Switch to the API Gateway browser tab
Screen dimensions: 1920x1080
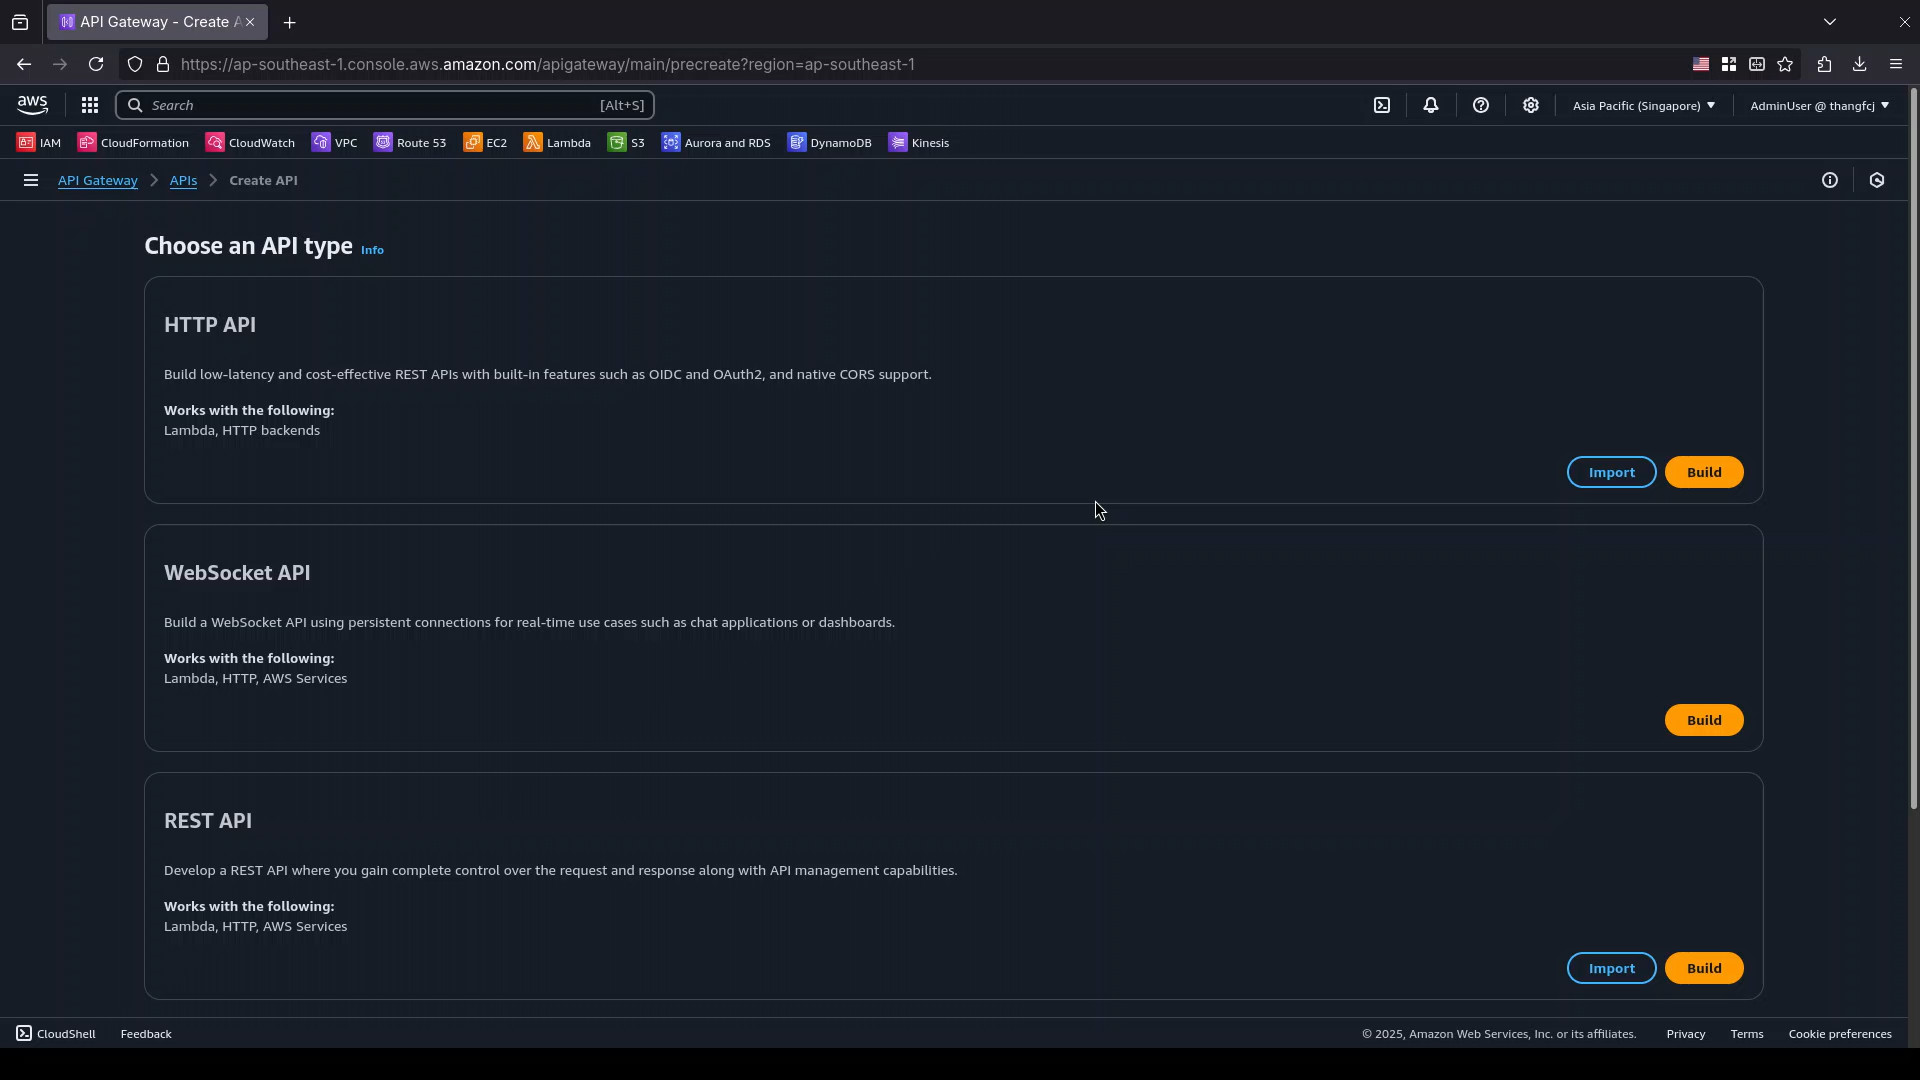[156, 22]
